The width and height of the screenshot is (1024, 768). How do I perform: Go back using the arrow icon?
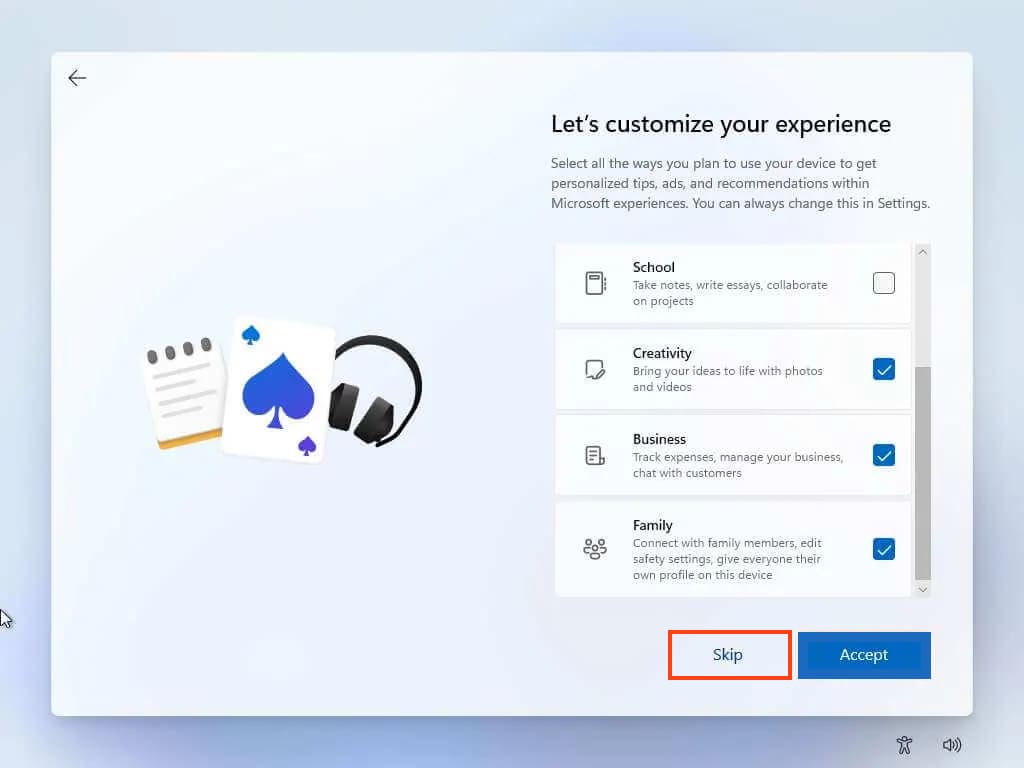[x=77, y=78]
